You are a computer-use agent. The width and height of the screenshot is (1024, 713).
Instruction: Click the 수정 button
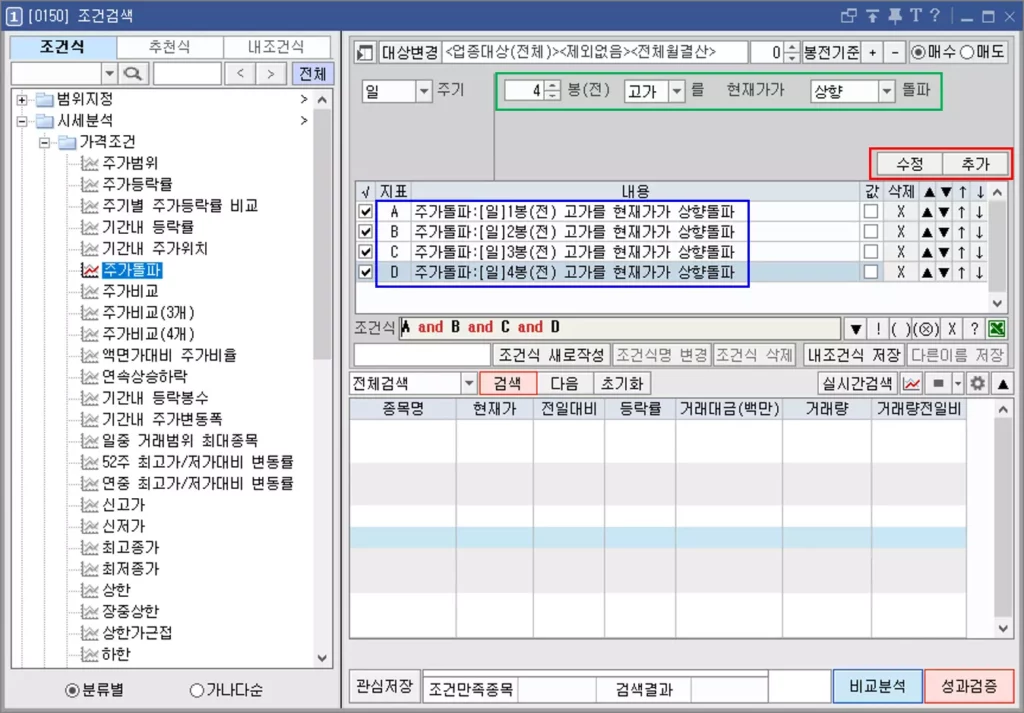tap(910, 164)
